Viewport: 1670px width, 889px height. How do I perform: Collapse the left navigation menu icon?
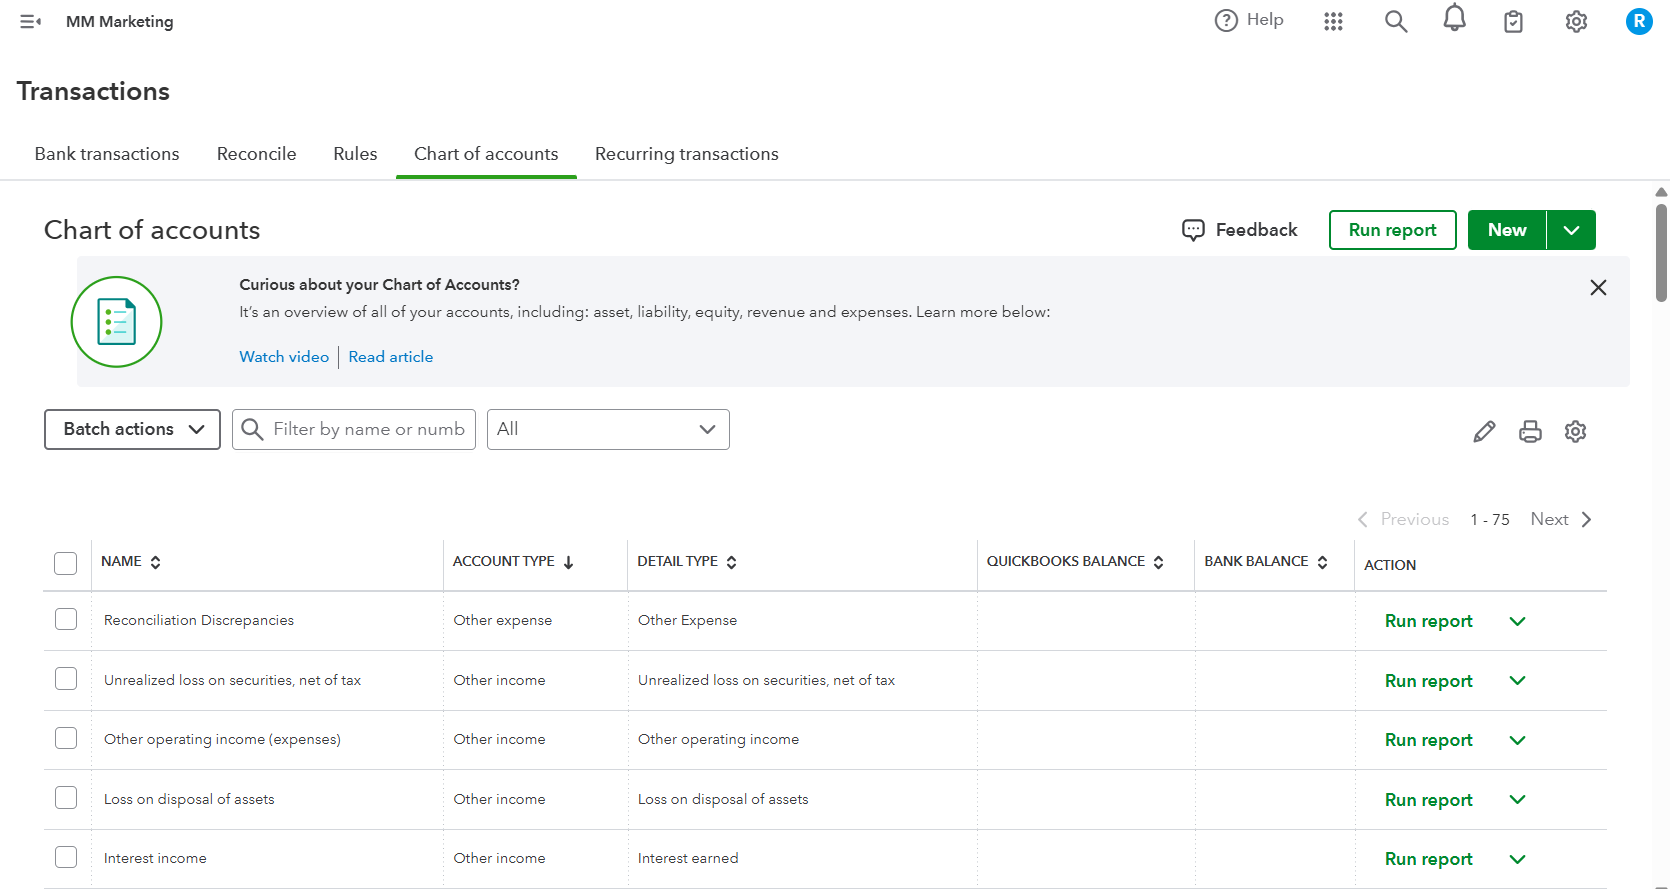tap(30, 21)
